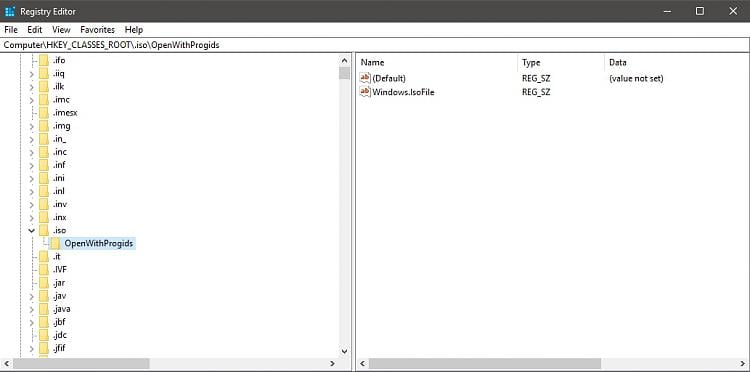Click the tree scrollbar down arrow

[344, 350]
